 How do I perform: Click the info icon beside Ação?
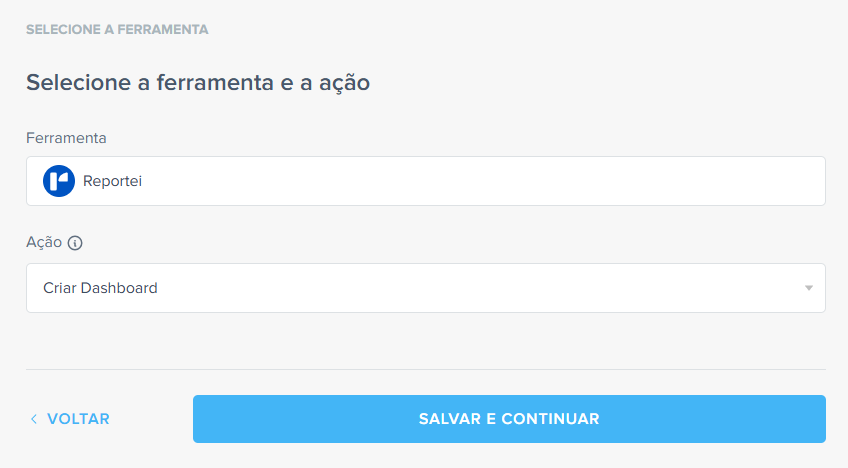pos(75,242)
